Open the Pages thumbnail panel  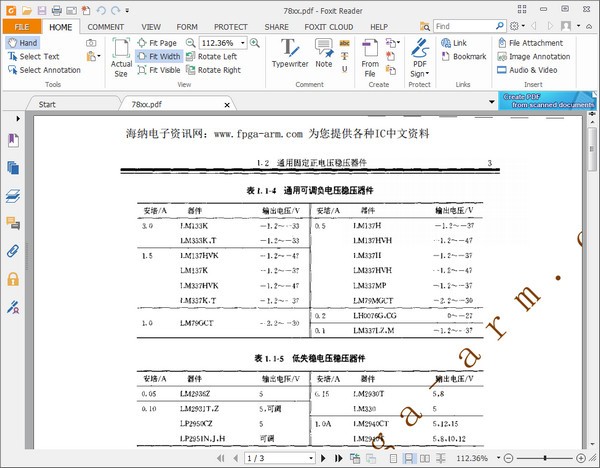click(13, 167)
